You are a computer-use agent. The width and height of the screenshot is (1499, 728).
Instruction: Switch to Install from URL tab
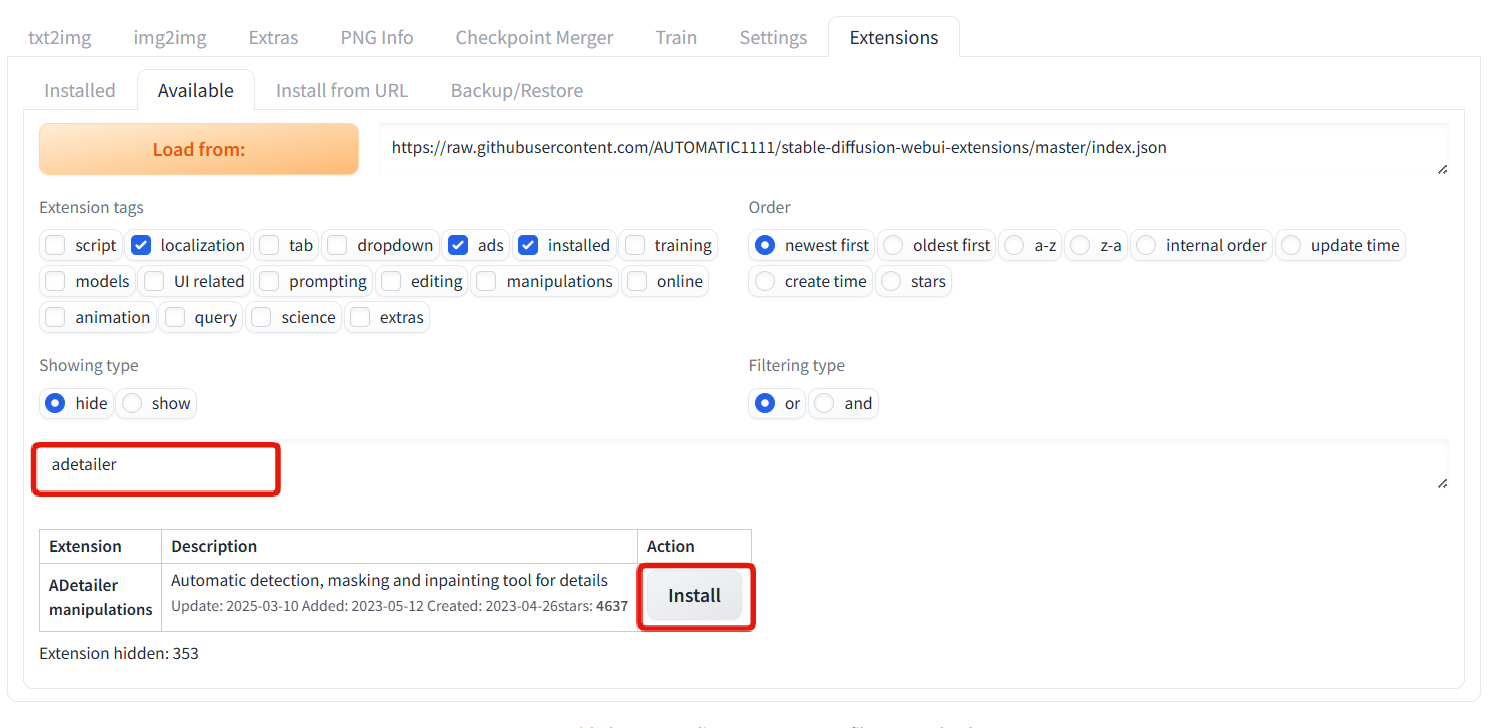coord(342,90)
